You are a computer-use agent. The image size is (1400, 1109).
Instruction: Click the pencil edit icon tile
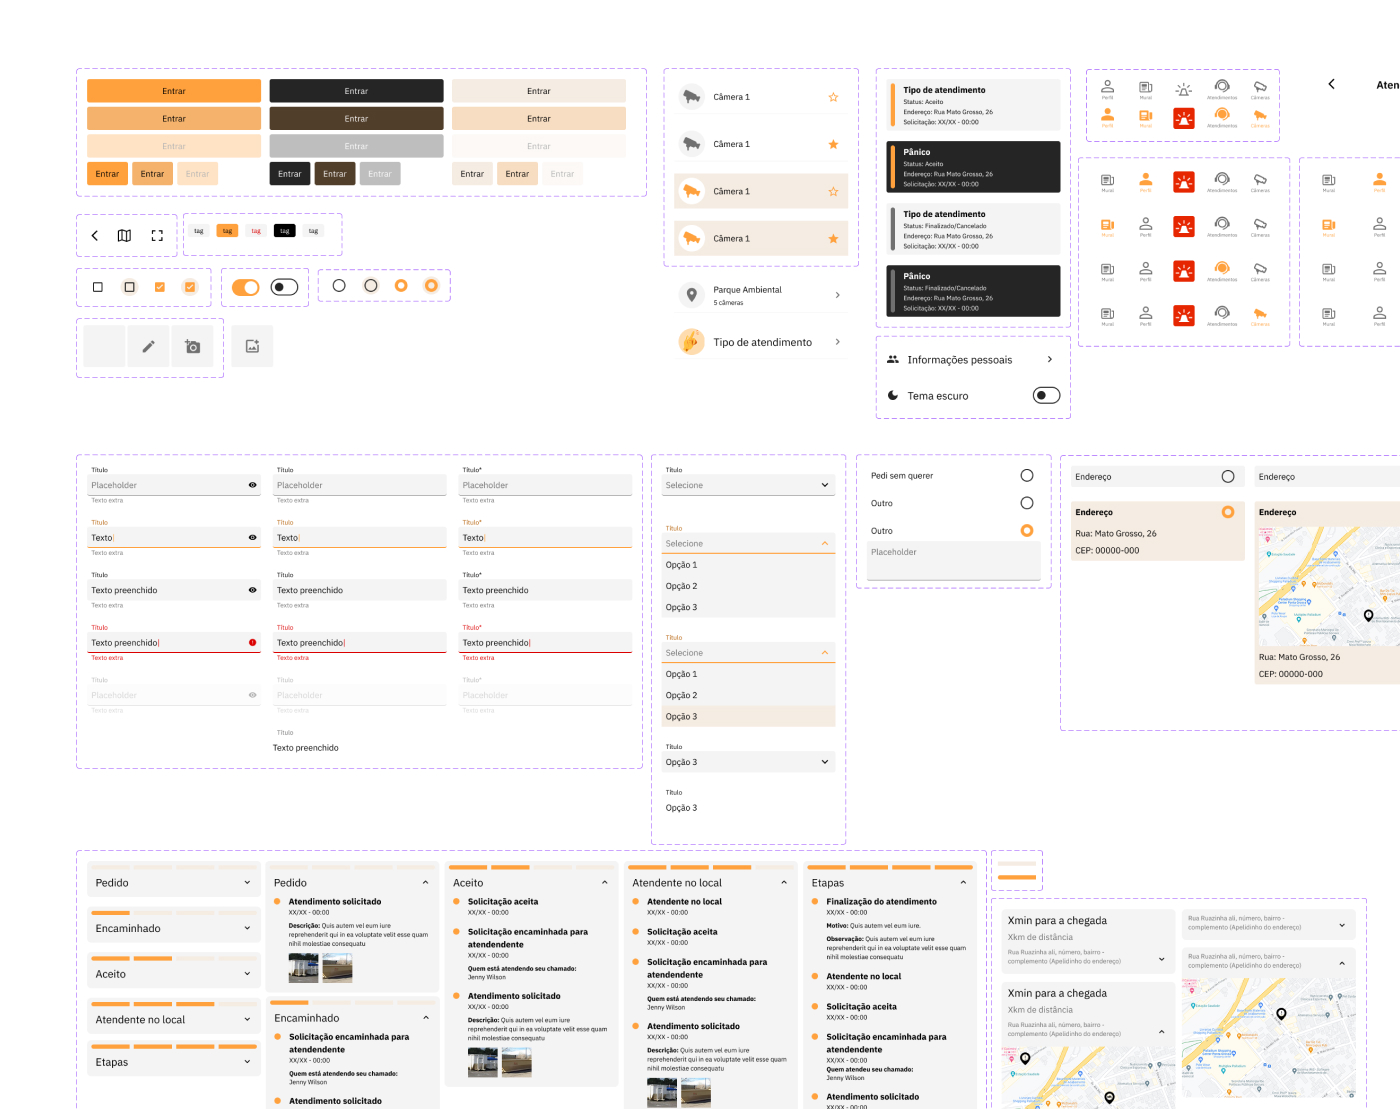pyautogui.click(x=148, y=346)
